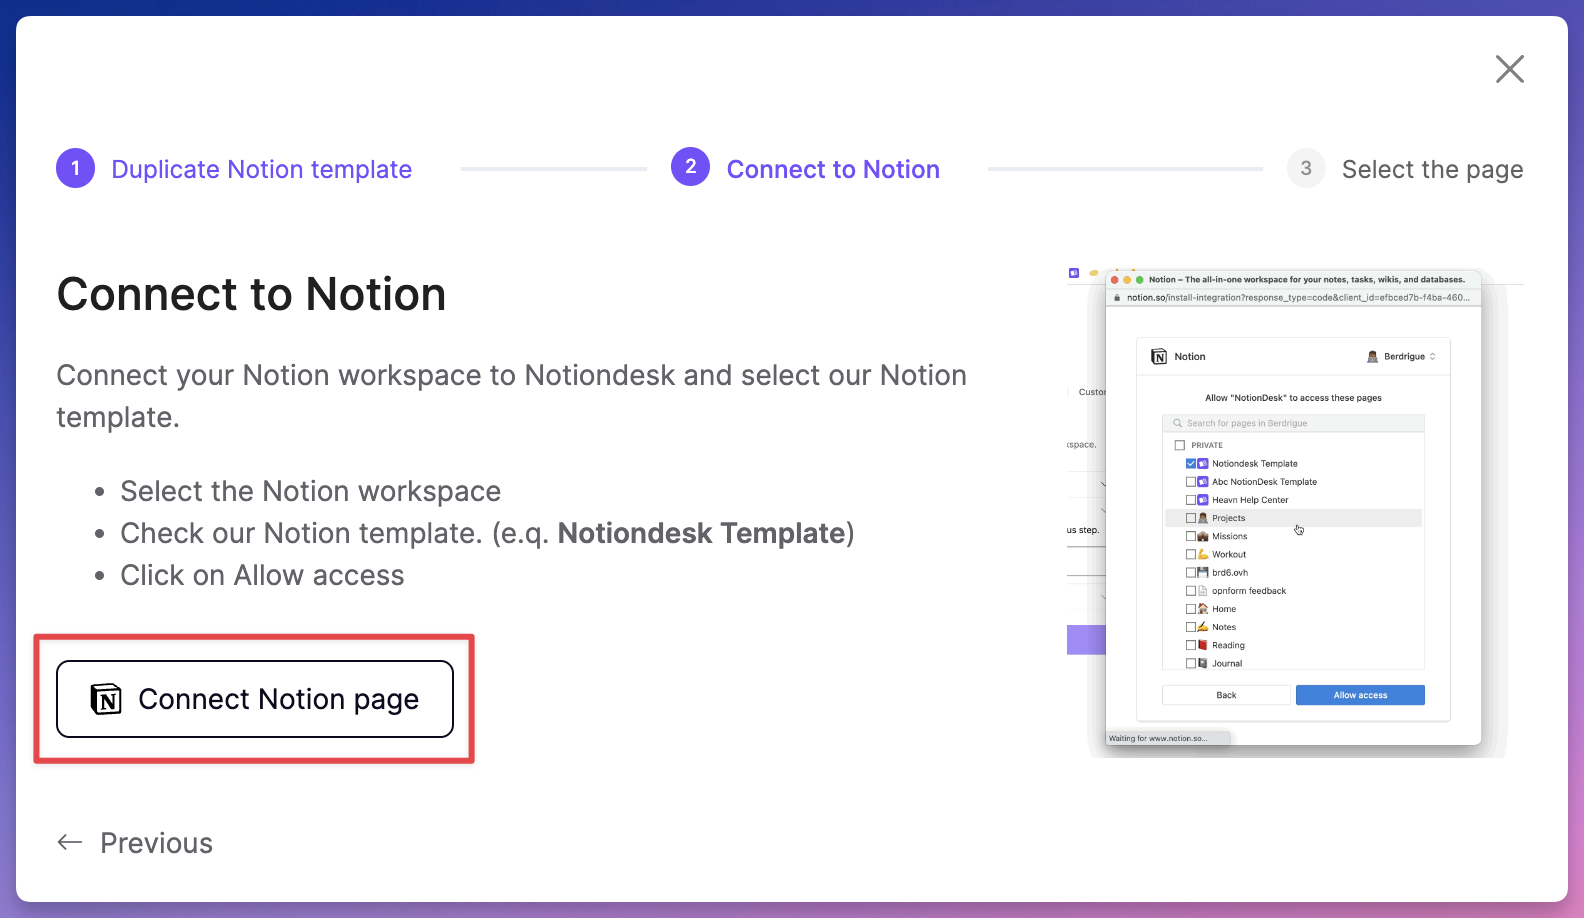Click the 'Connect your Notion workspace to Notiondesk' paragraph
Screen dimensions: 1584x918
tap(511, 396)
